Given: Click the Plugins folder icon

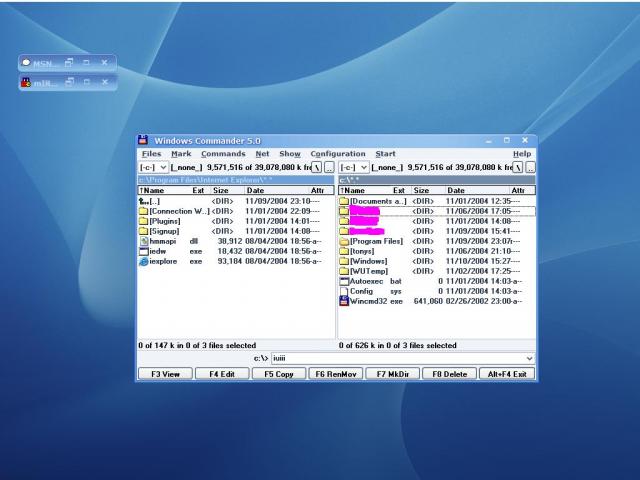Looking at the screenshot, I should point(143,221).
